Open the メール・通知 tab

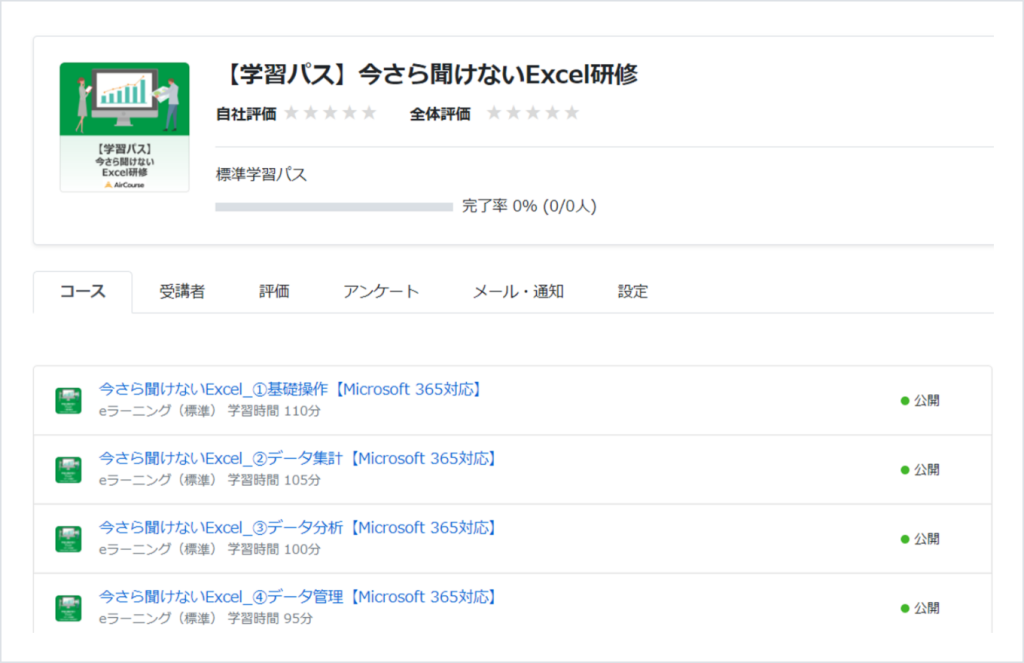coord(518,292)
